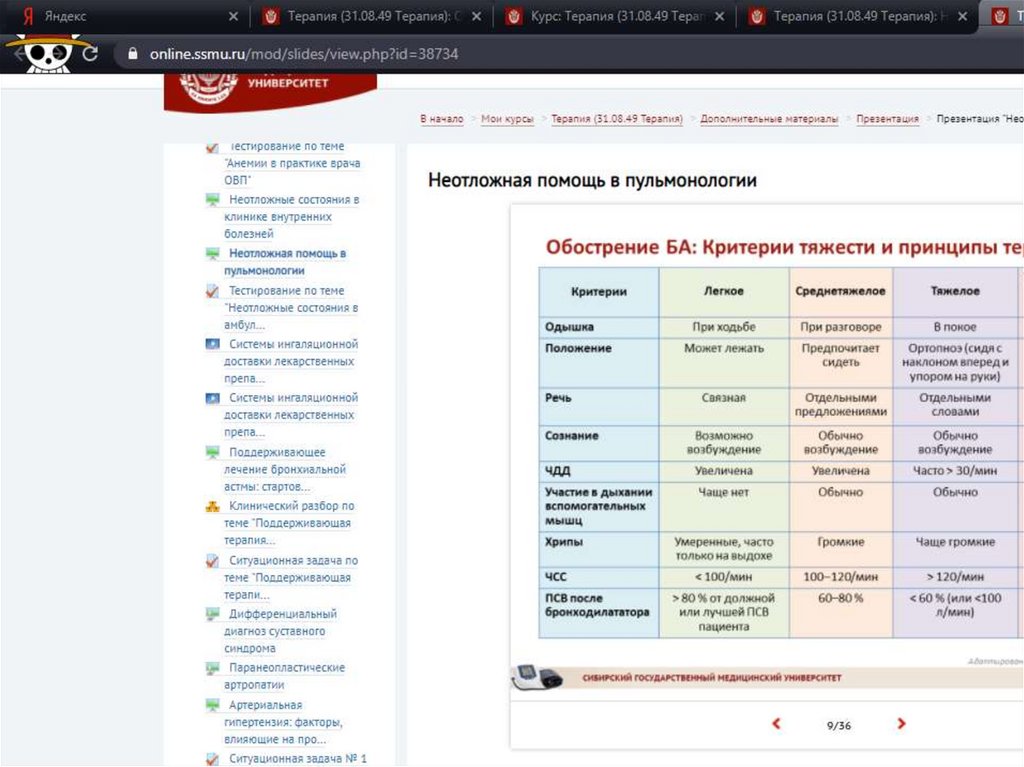Click 'Легкое' column header in table
This screenshot has height=767, width=1024.
(x=724, y=291)
